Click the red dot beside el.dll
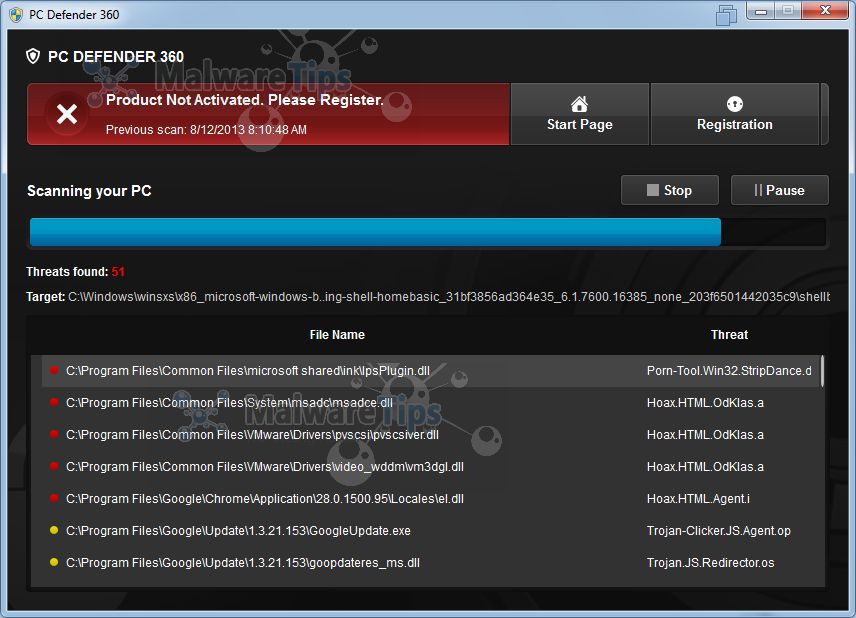 pos(54,498)
